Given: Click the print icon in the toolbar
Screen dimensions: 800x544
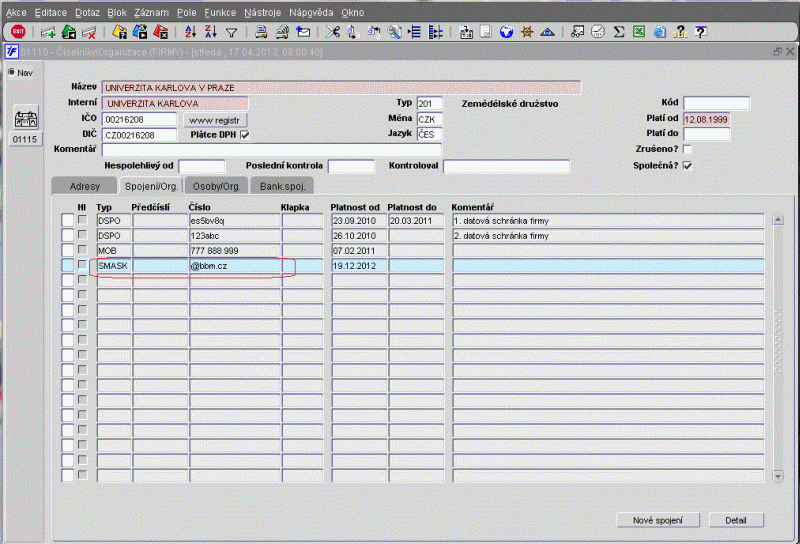Looking at the screenshot, I should tap(261, 32).
